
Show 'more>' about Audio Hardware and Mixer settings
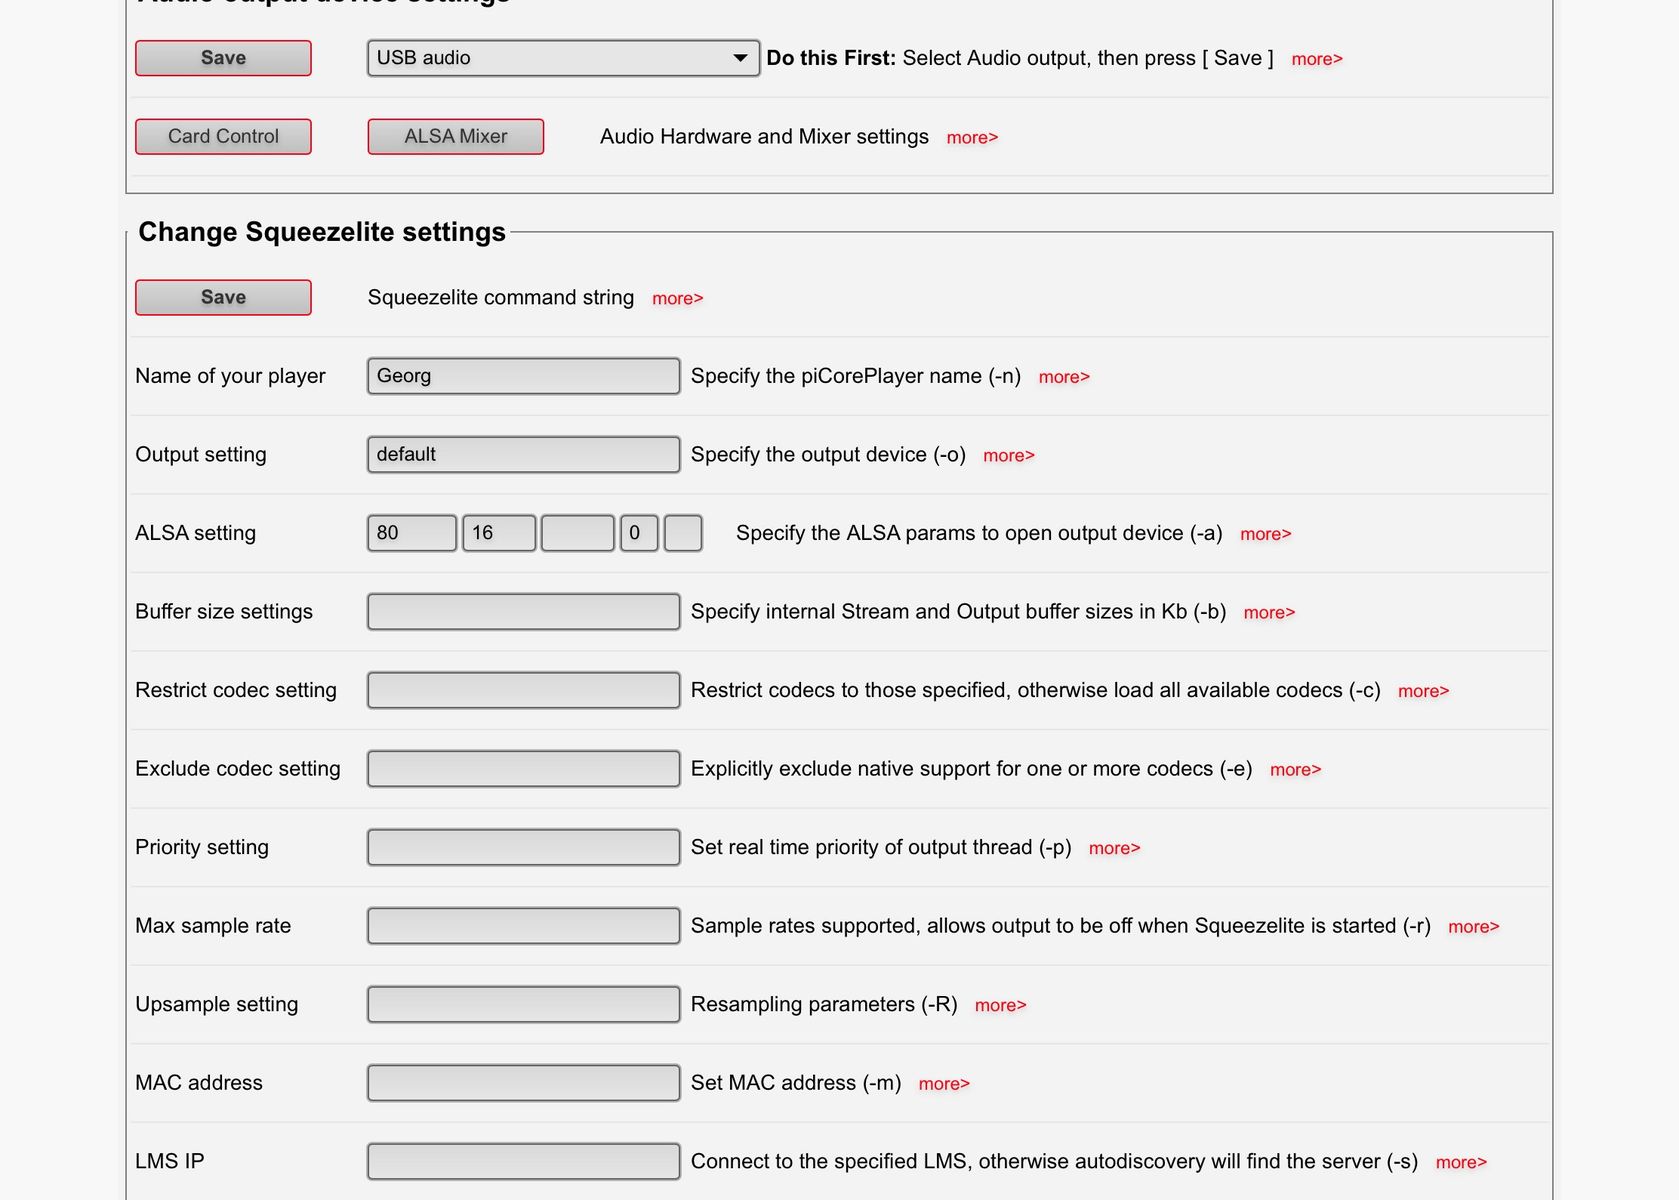point(972,138)
